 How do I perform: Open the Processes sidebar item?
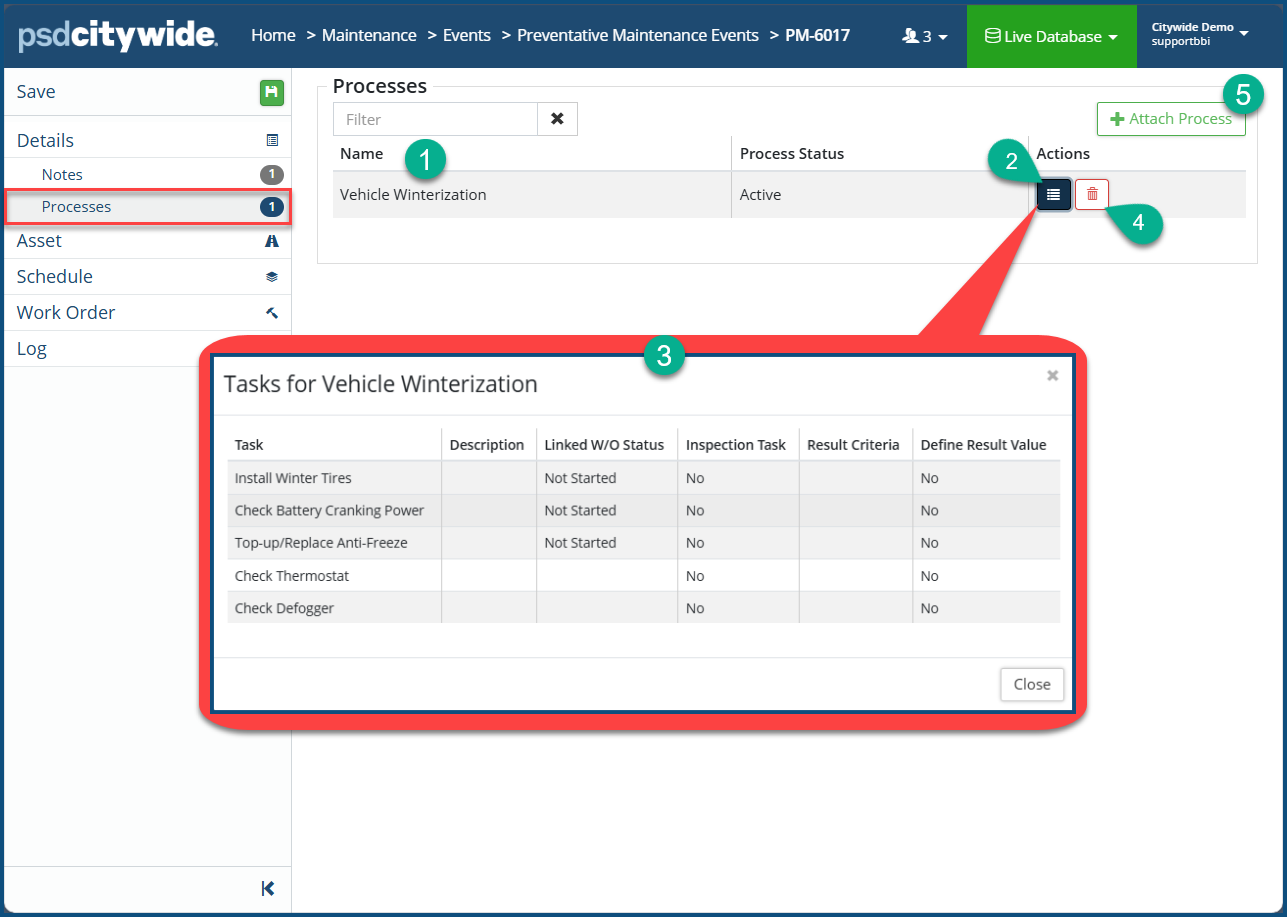tap(77, 207)
